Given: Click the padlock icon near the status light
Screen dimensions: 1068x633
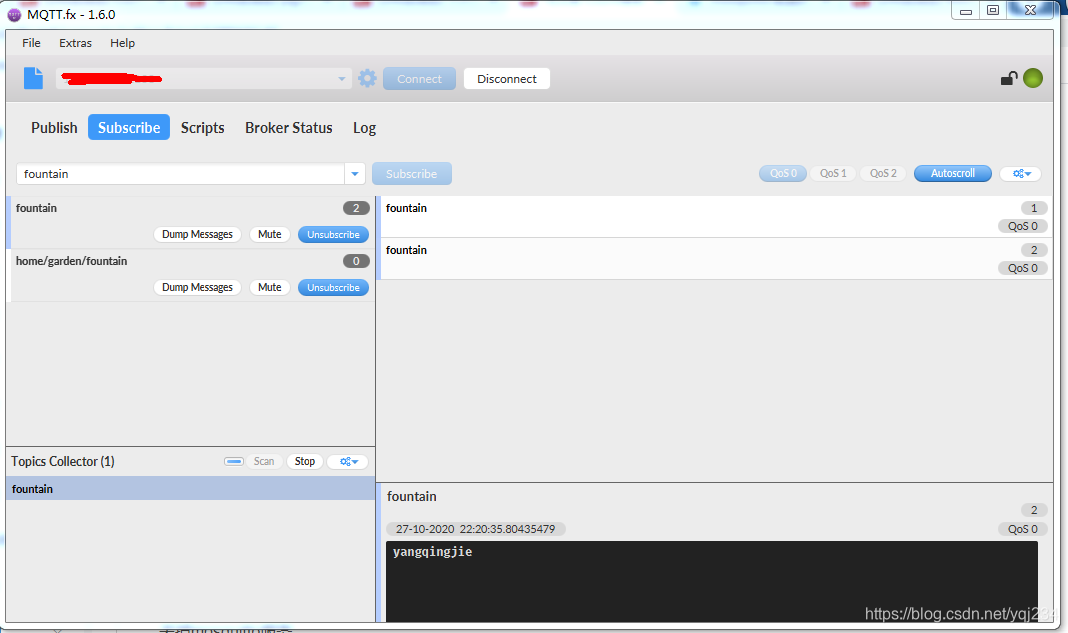Looking at the screenshot, I should coord(1010,76).
